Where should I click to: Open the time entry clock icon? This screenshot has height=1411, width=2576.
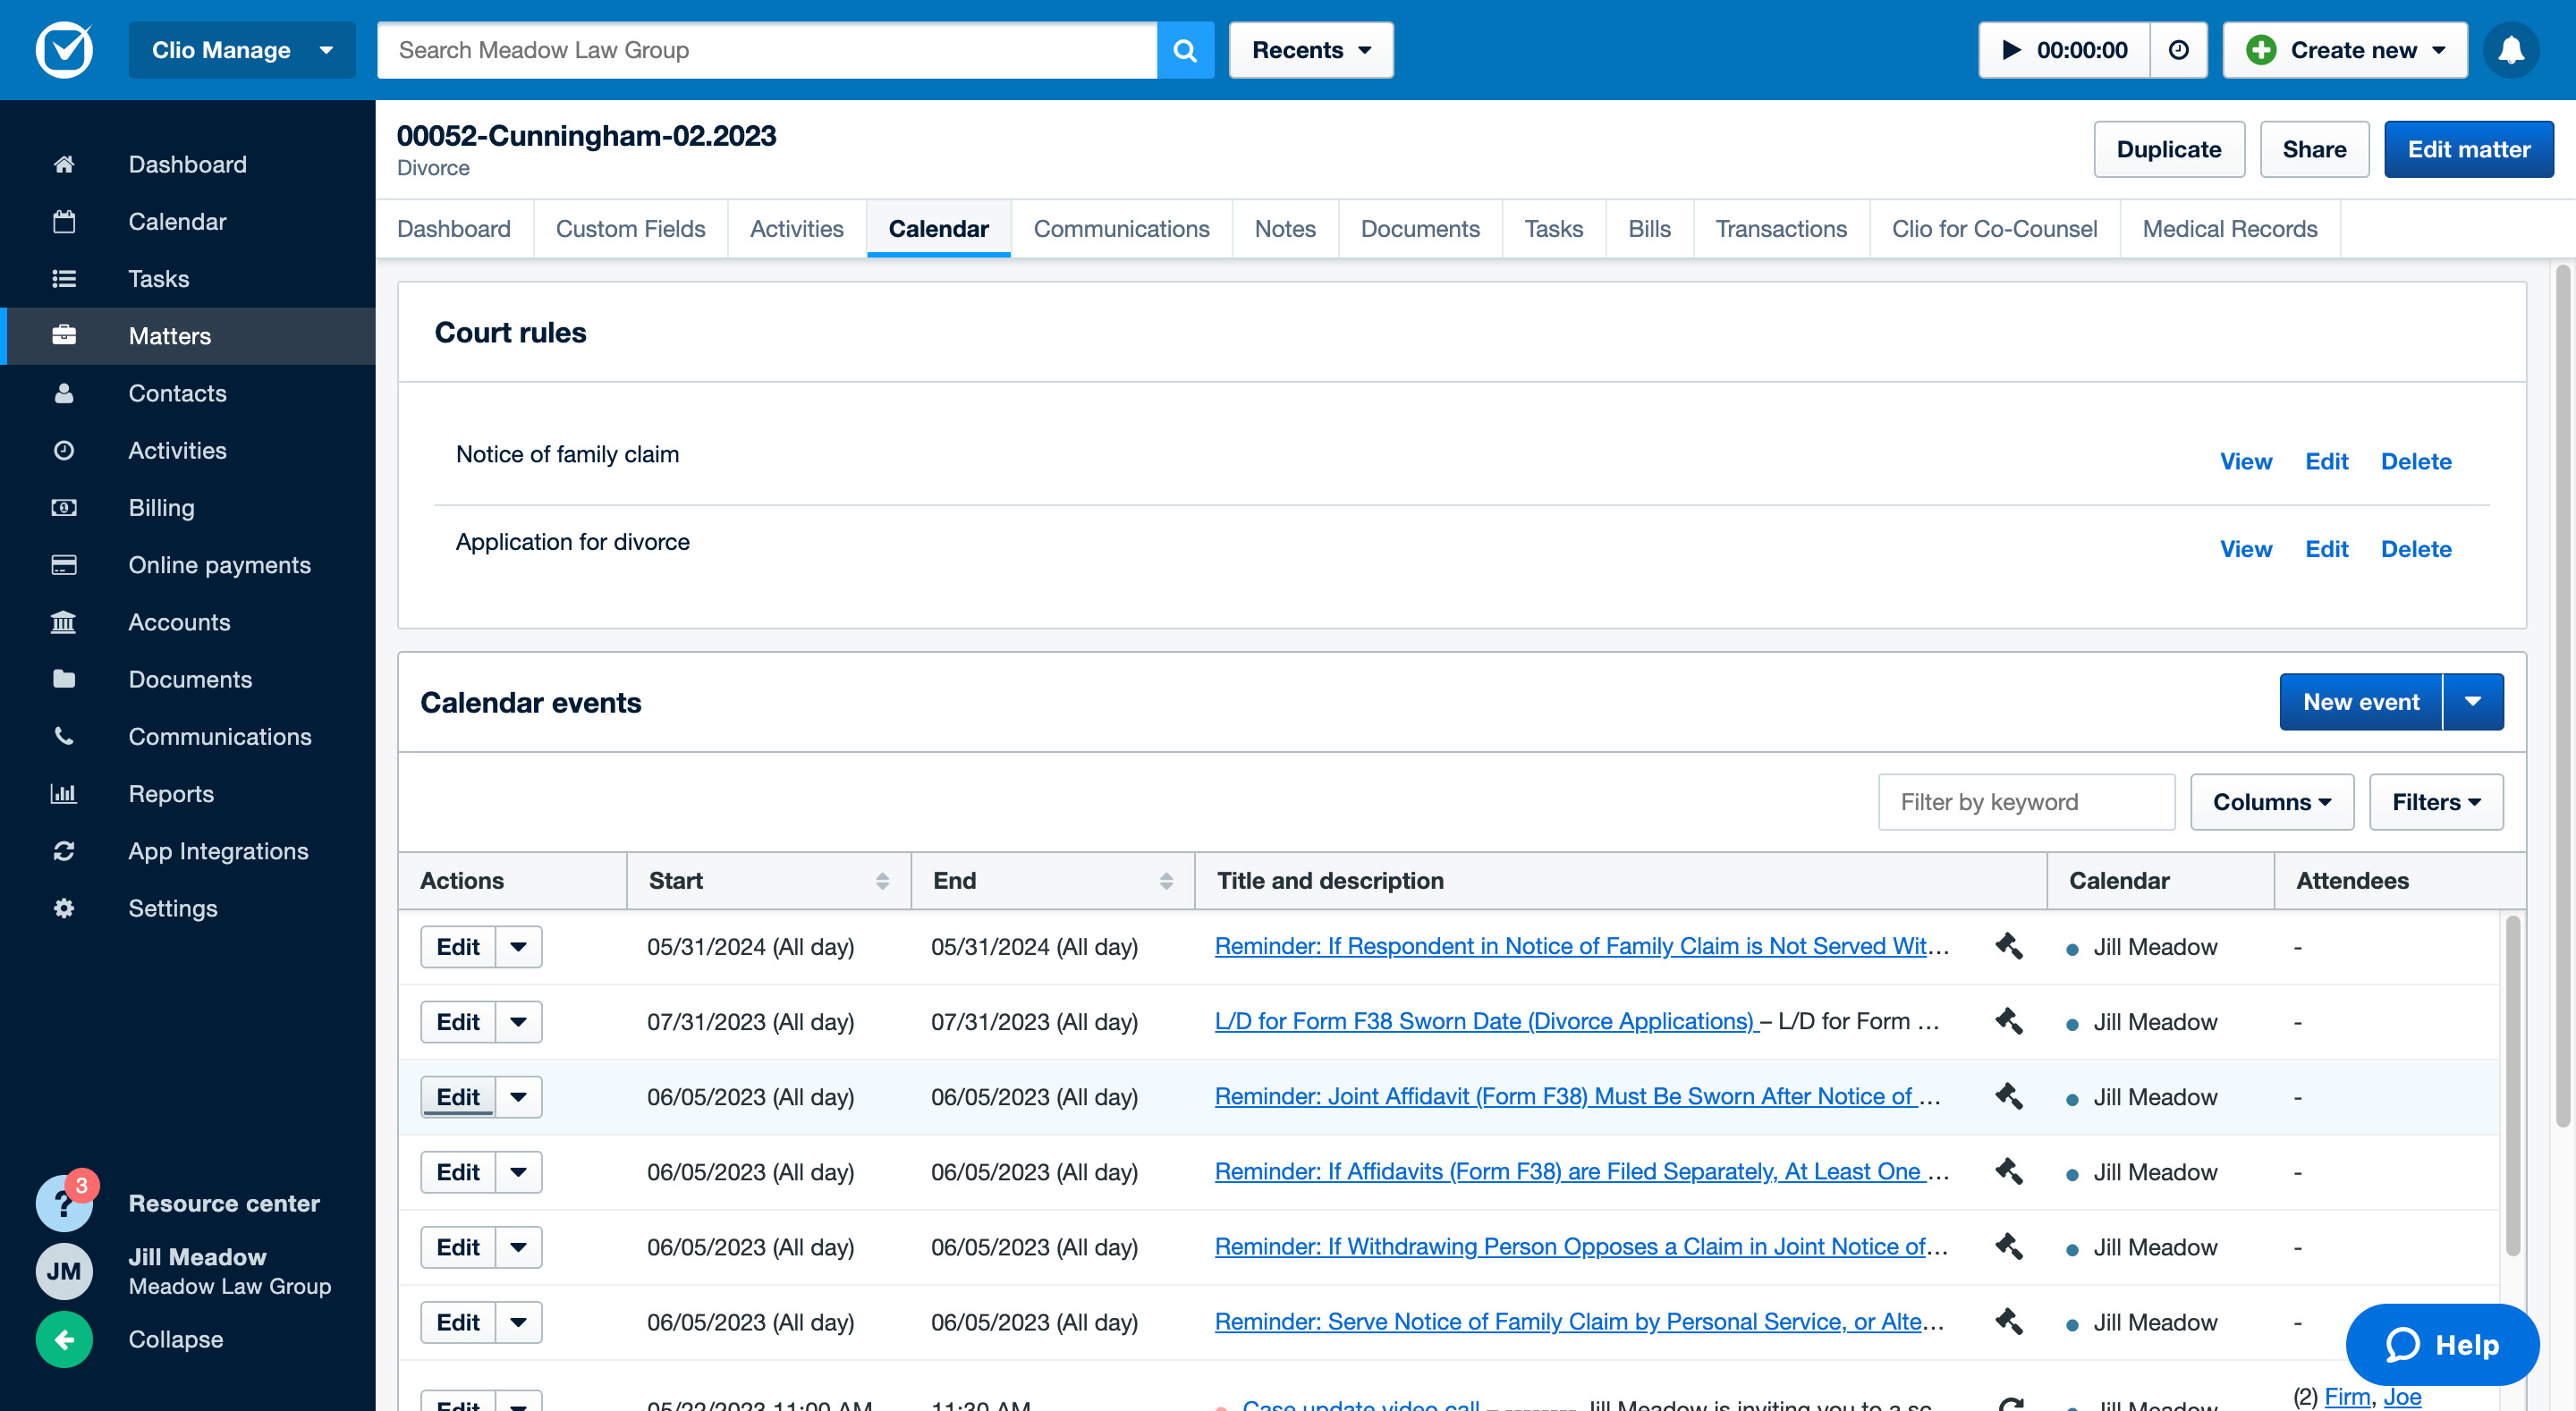[2179, 50]
